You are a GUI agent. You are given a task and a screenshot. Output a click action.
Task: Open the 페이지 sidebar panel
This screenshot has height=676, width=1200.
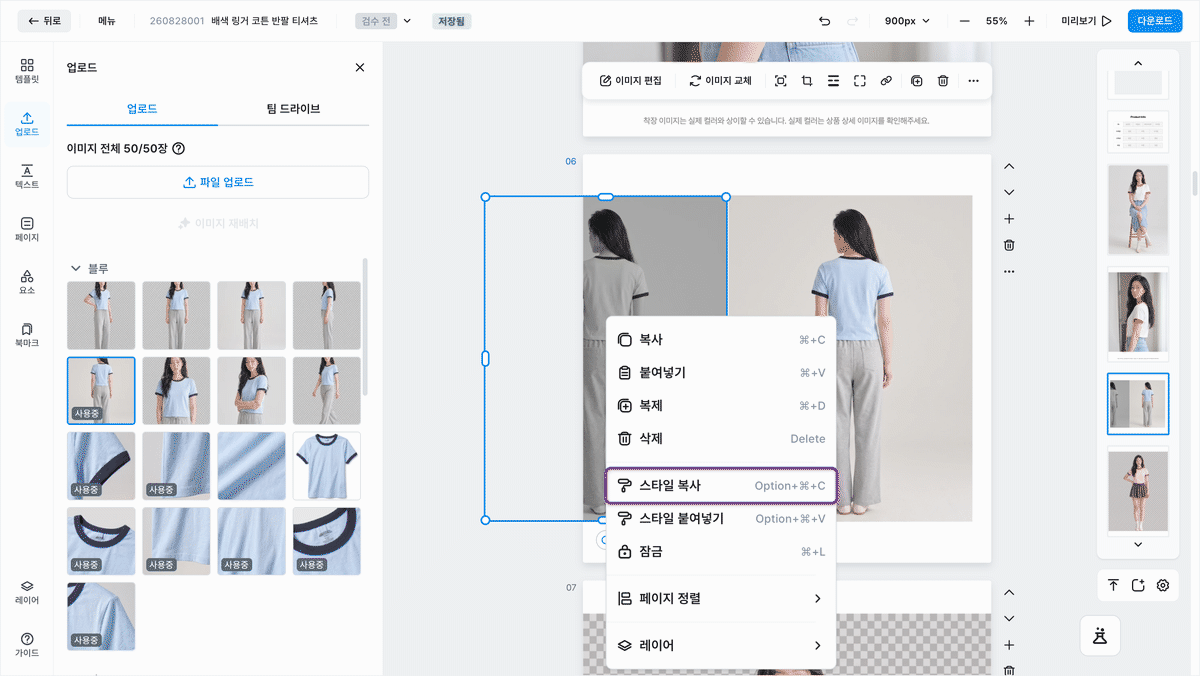coord(27,229)
